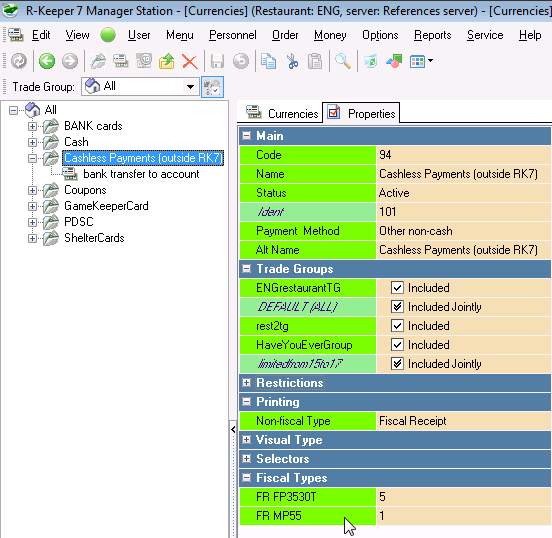552x538 pixels.
Task: Collapse the All root tree node
Action: [13, 111]
